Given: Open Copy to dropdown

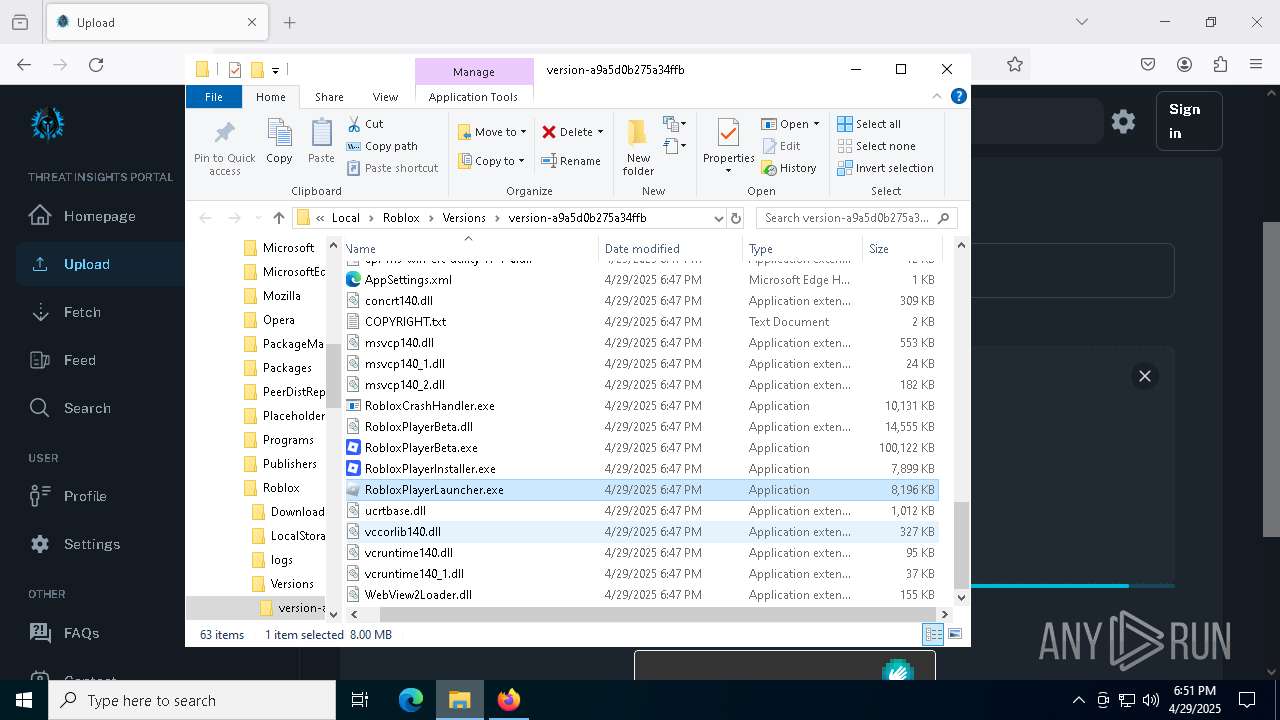Looking at the screenshot, I should [x=492, y=161].
